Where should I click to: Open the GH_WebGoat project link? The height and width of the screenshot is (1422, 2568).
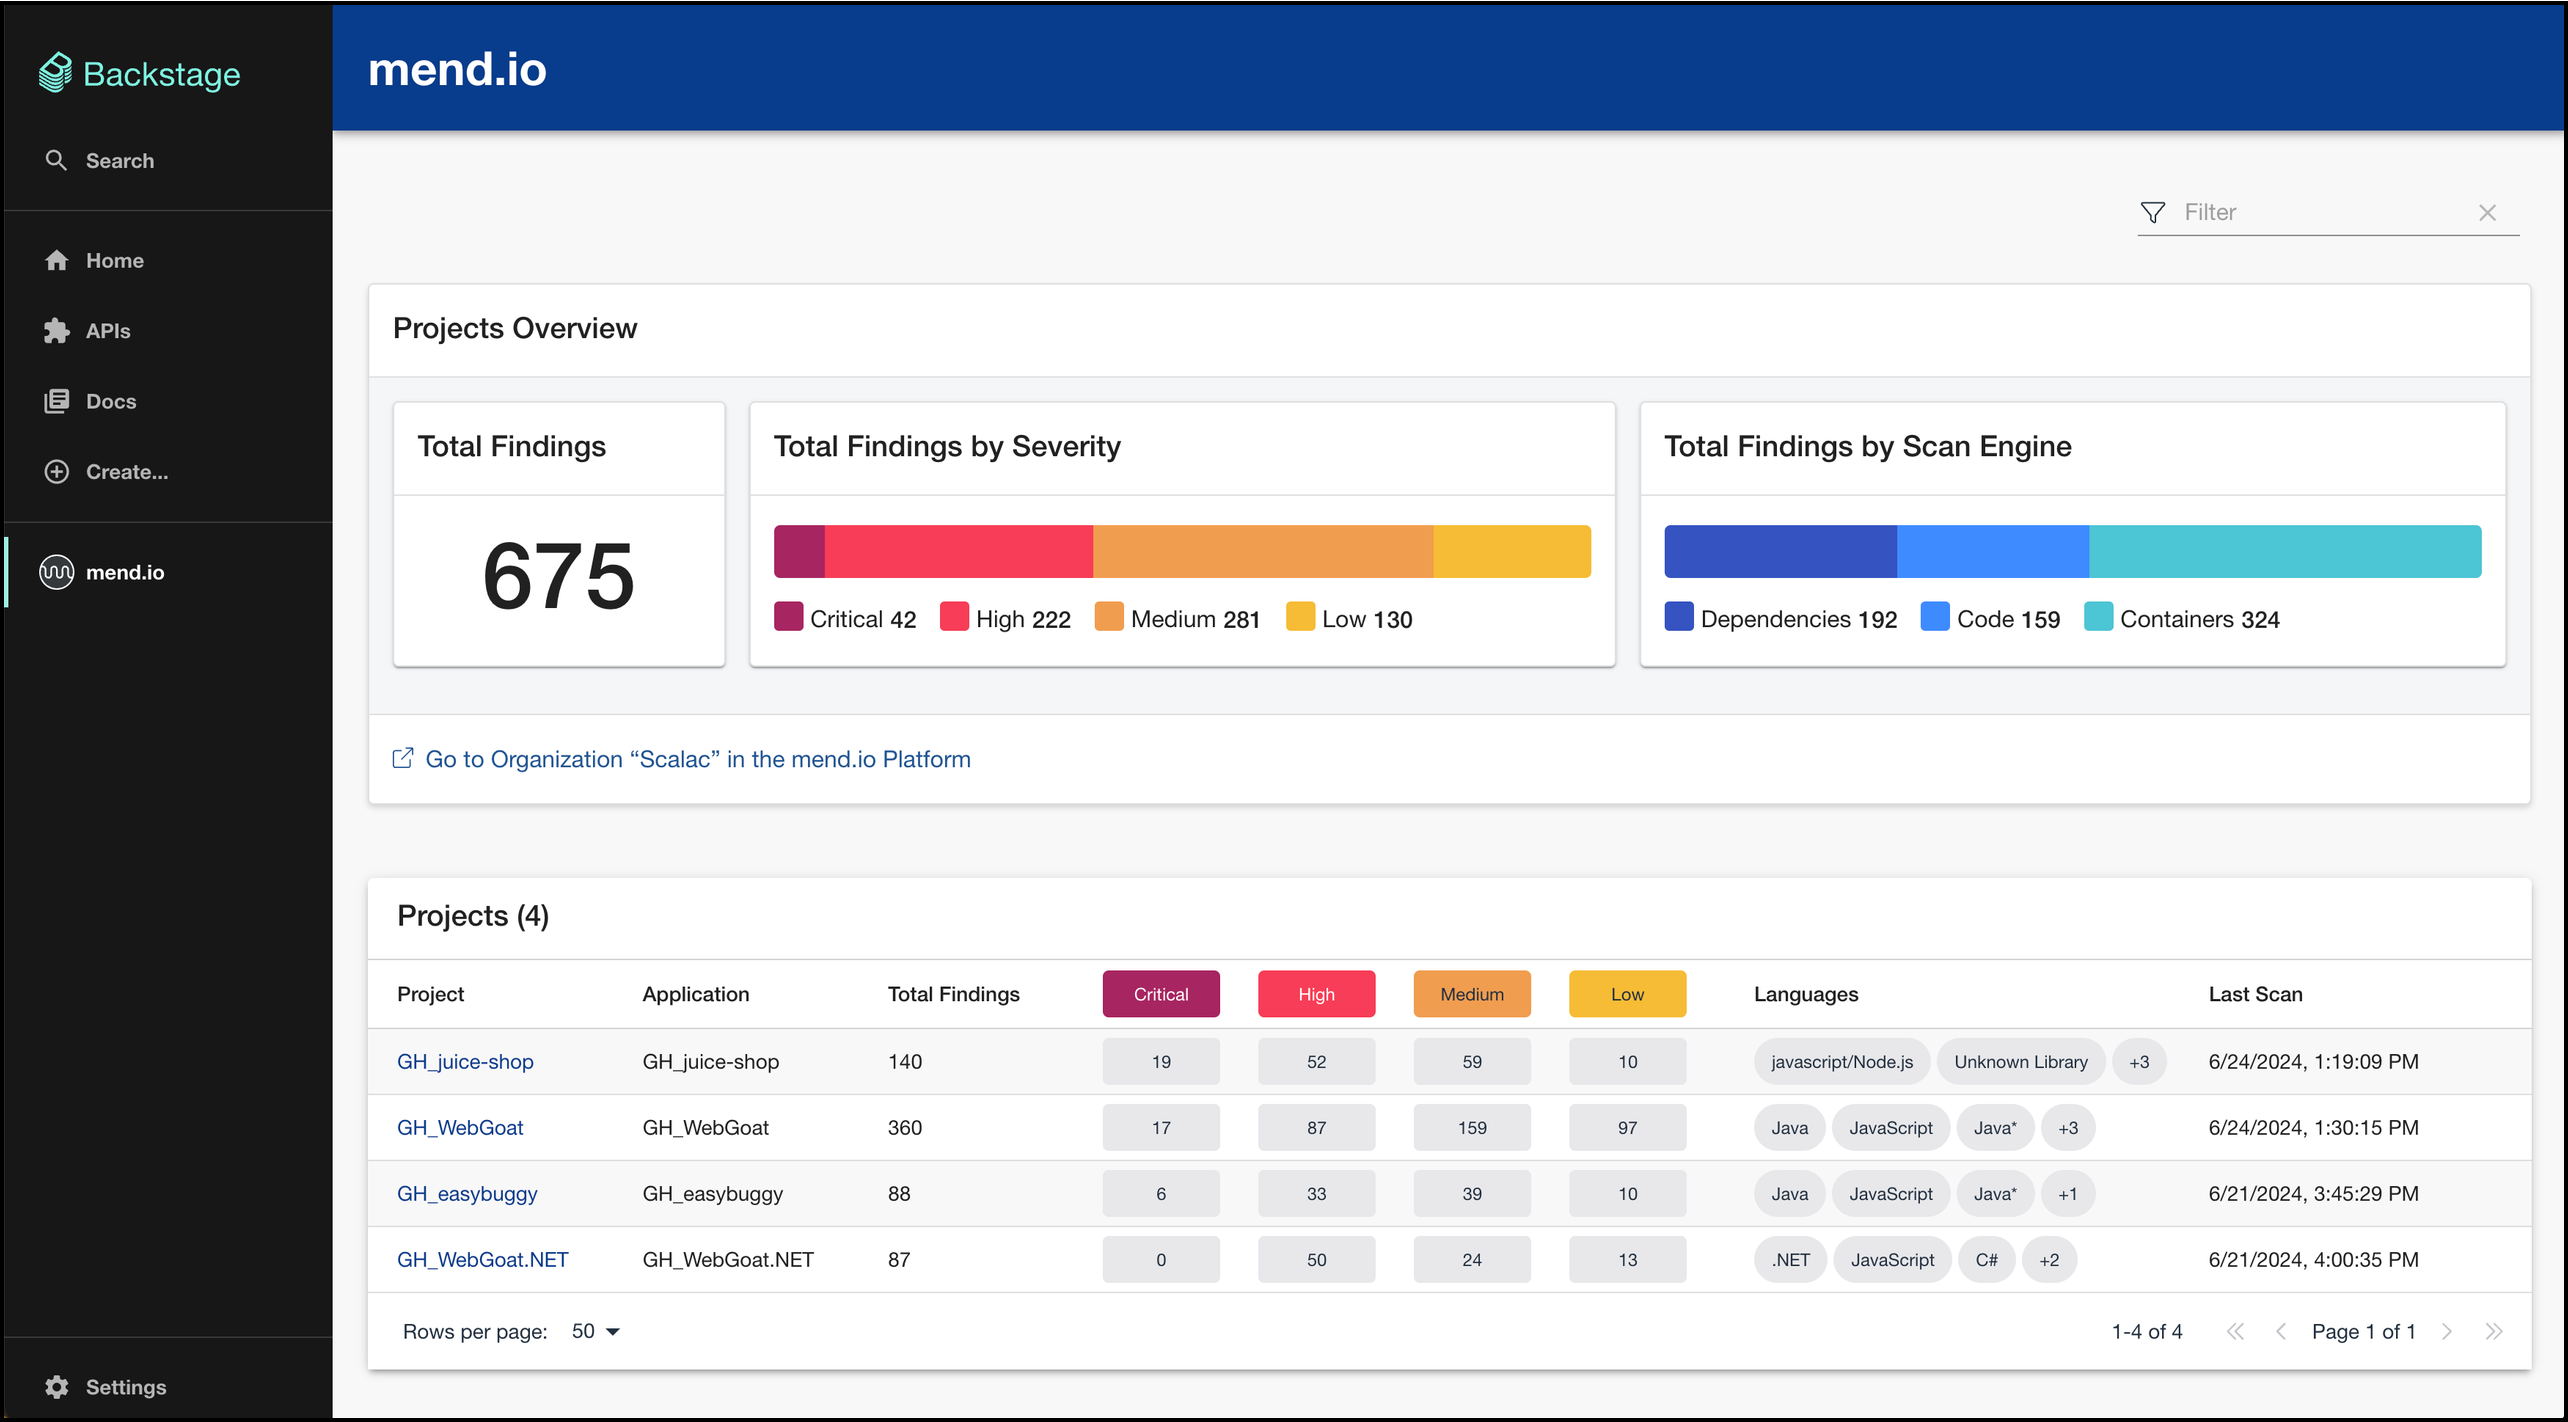[x=460, y=1128]
